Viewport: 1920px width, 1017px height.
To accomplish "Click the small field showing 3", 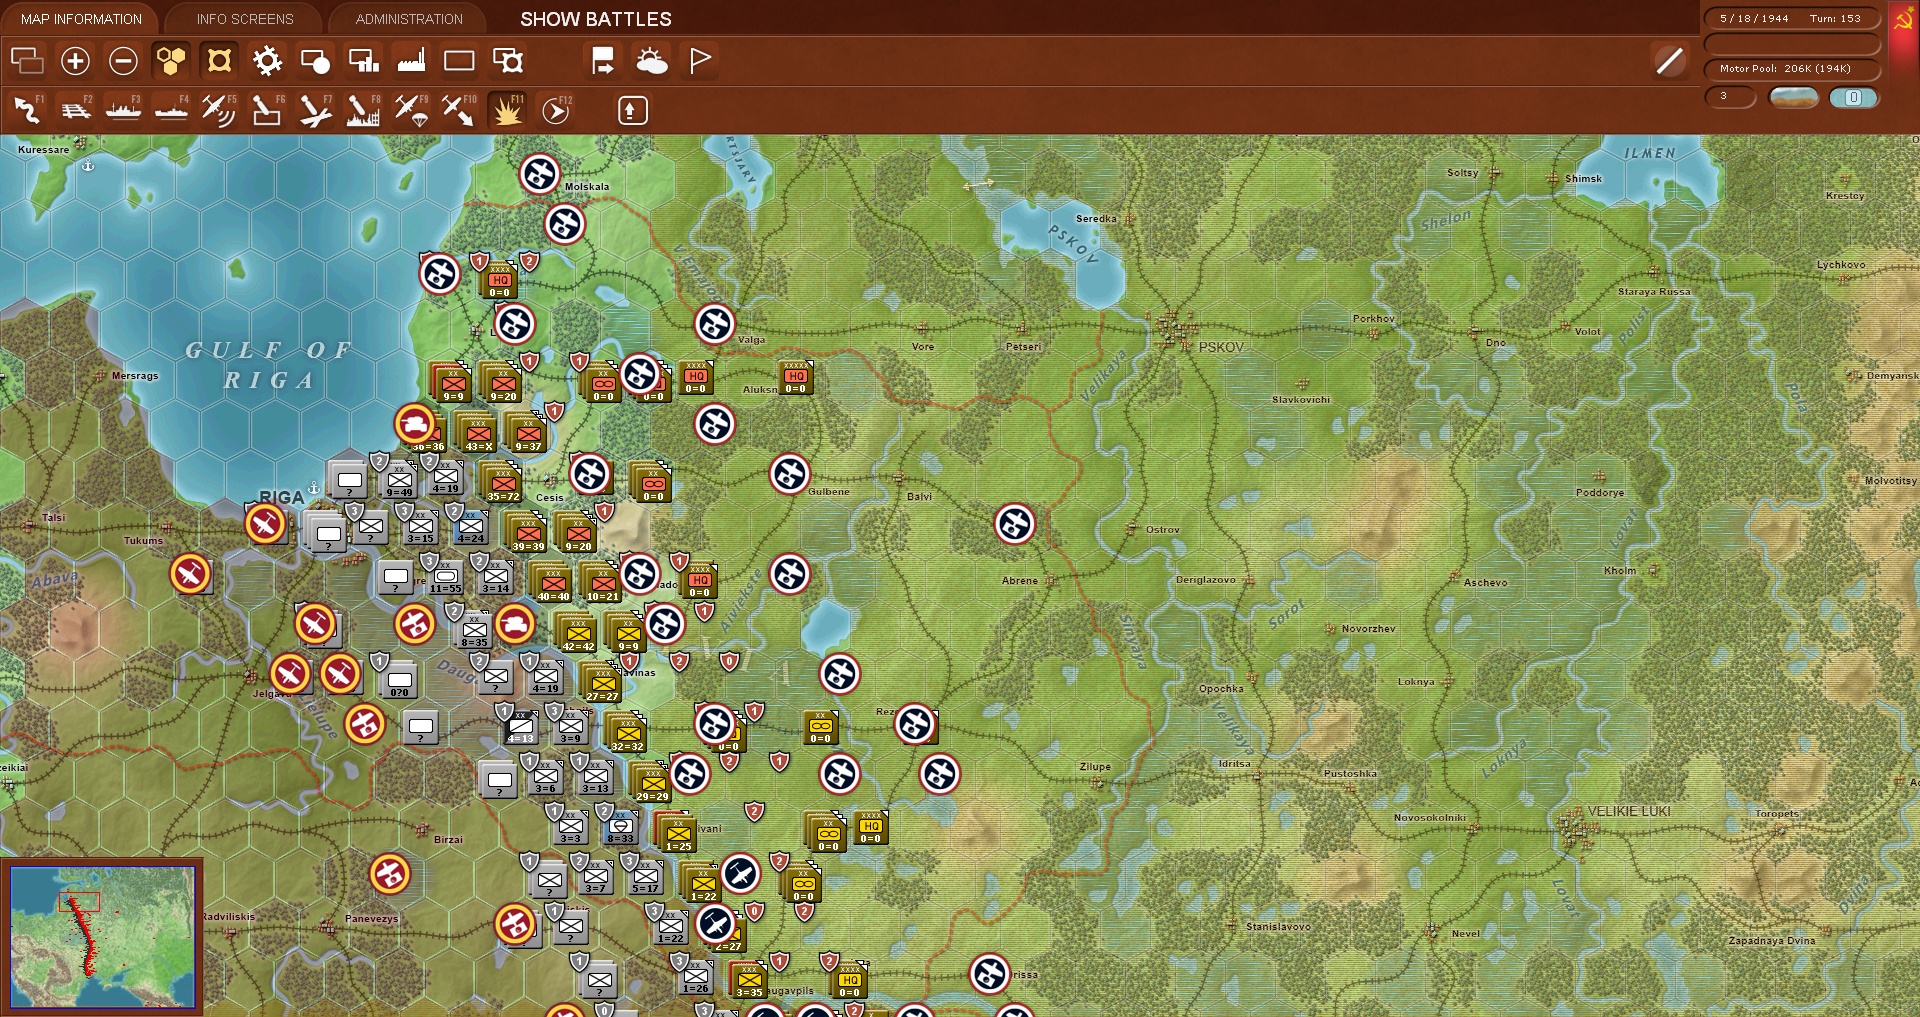I will (x=1730, y=97).
